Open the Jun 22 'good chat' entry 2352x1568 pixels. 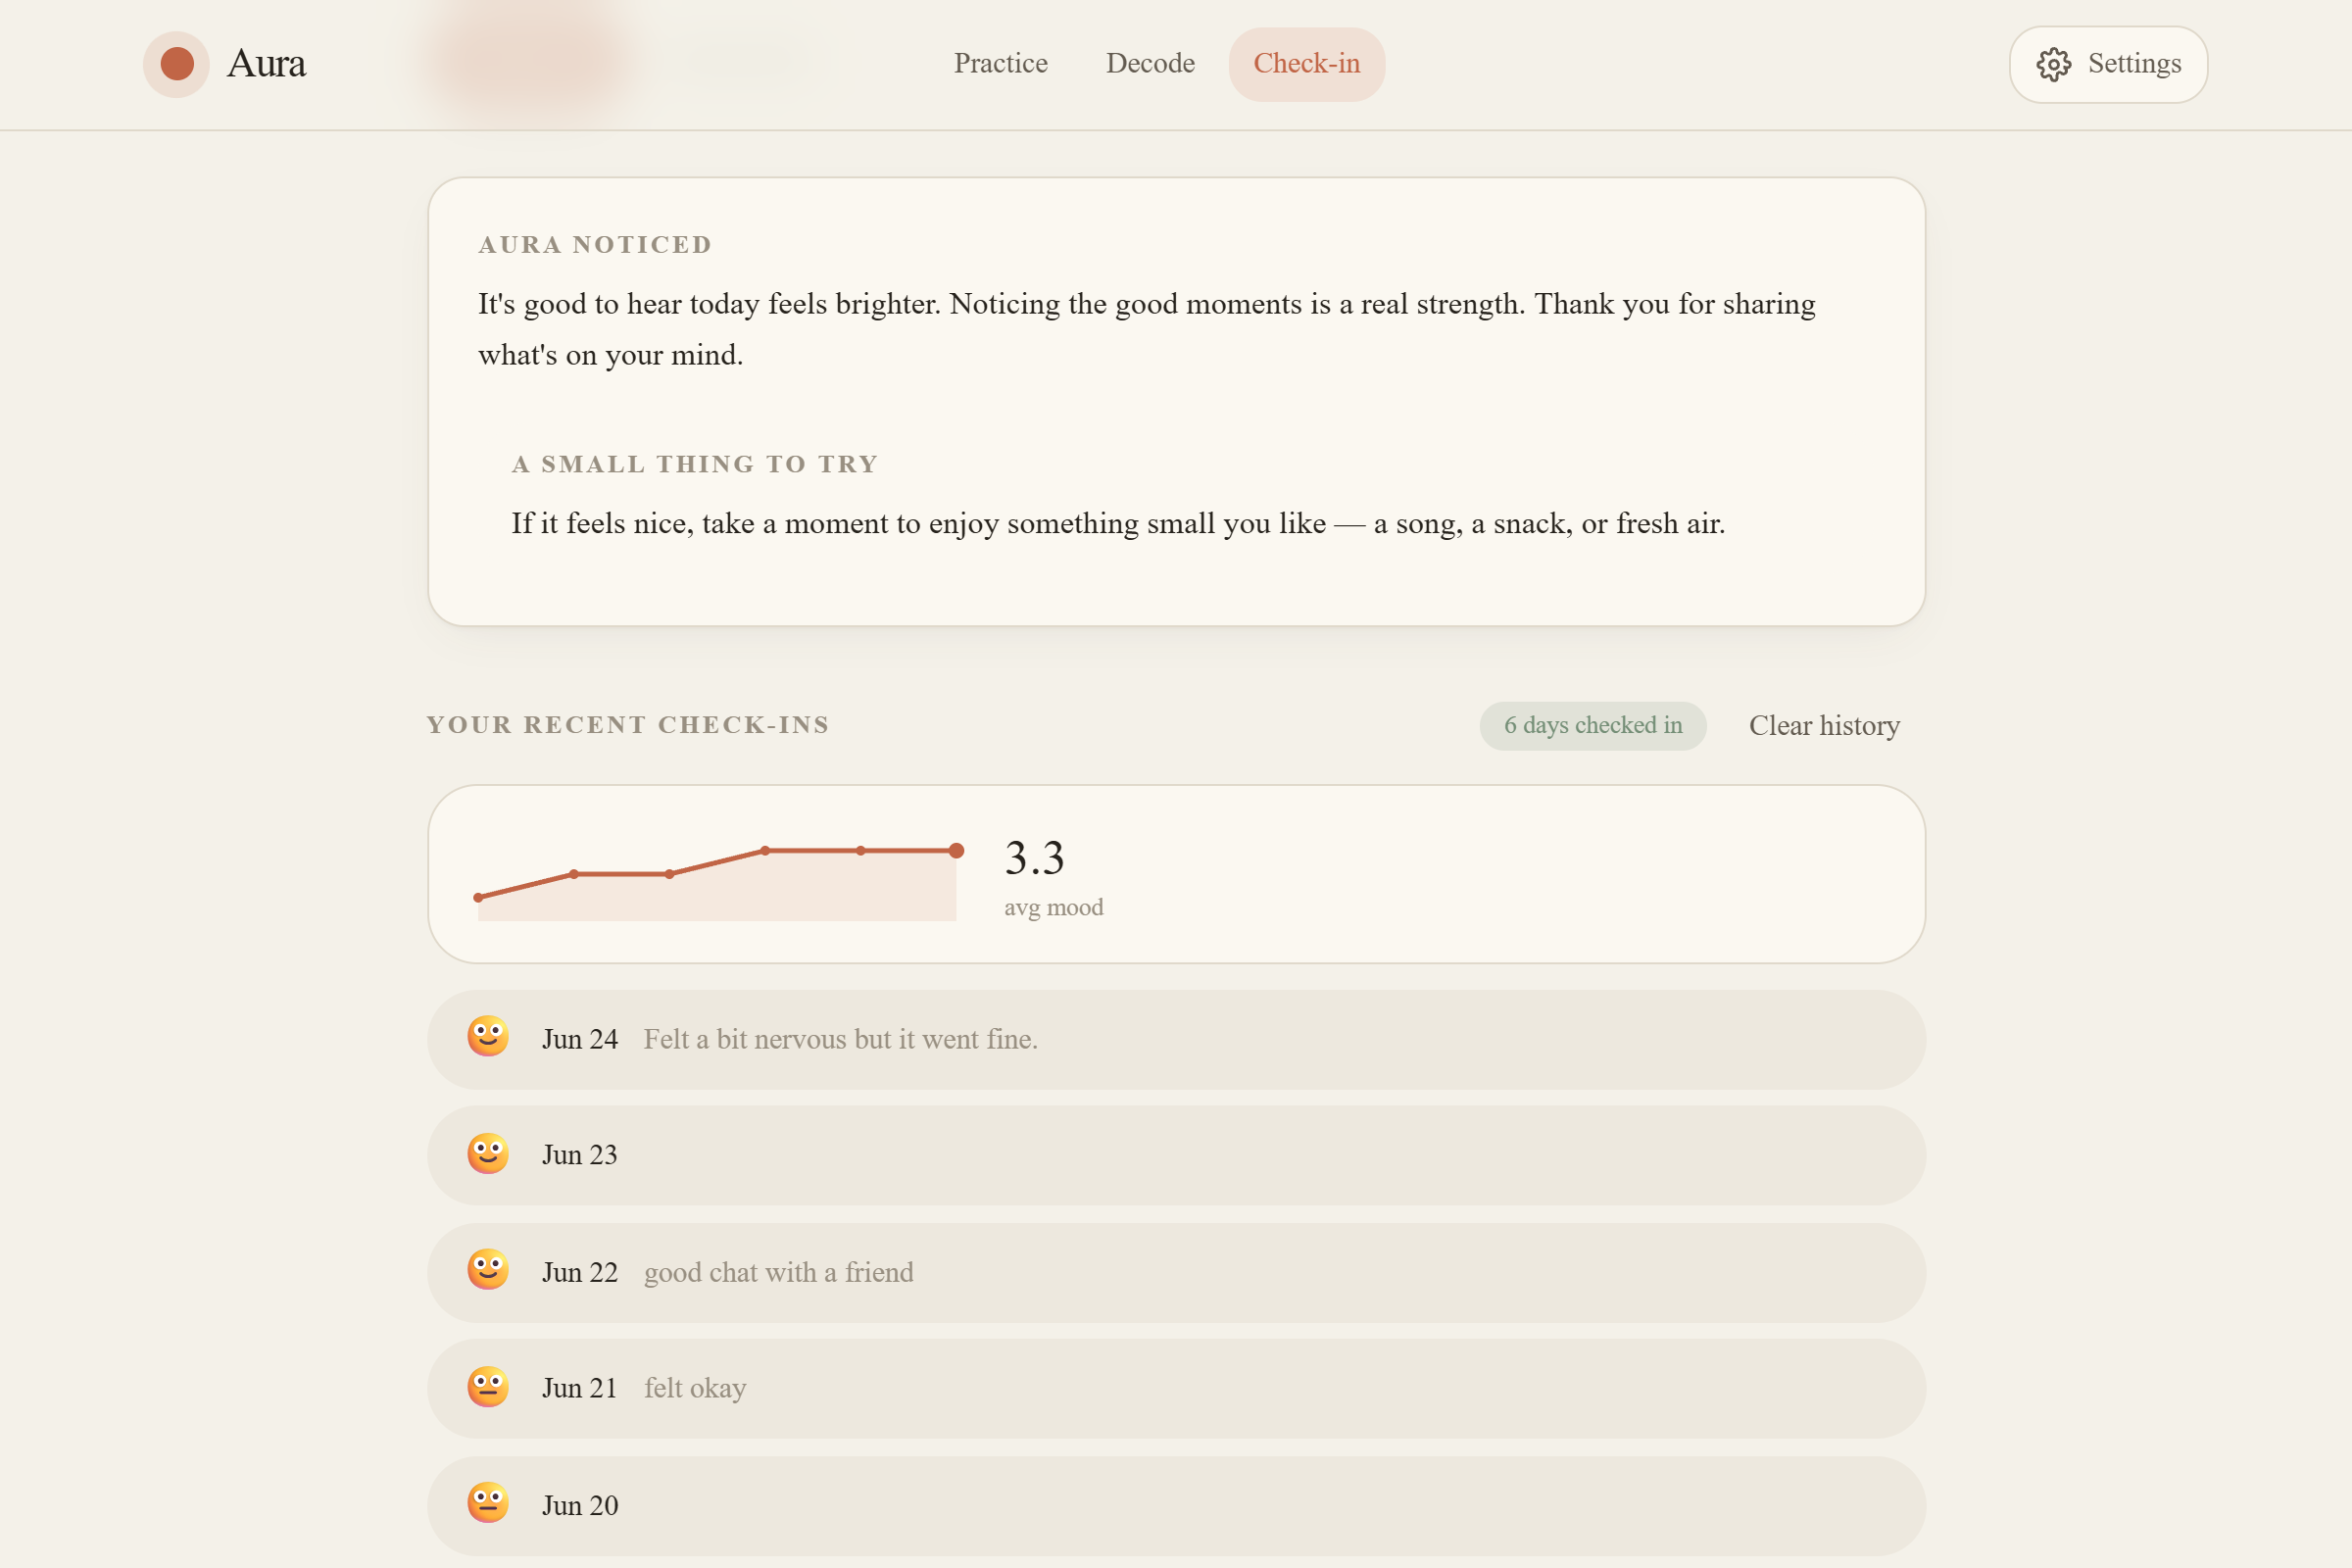(x=1176, y=1273)
